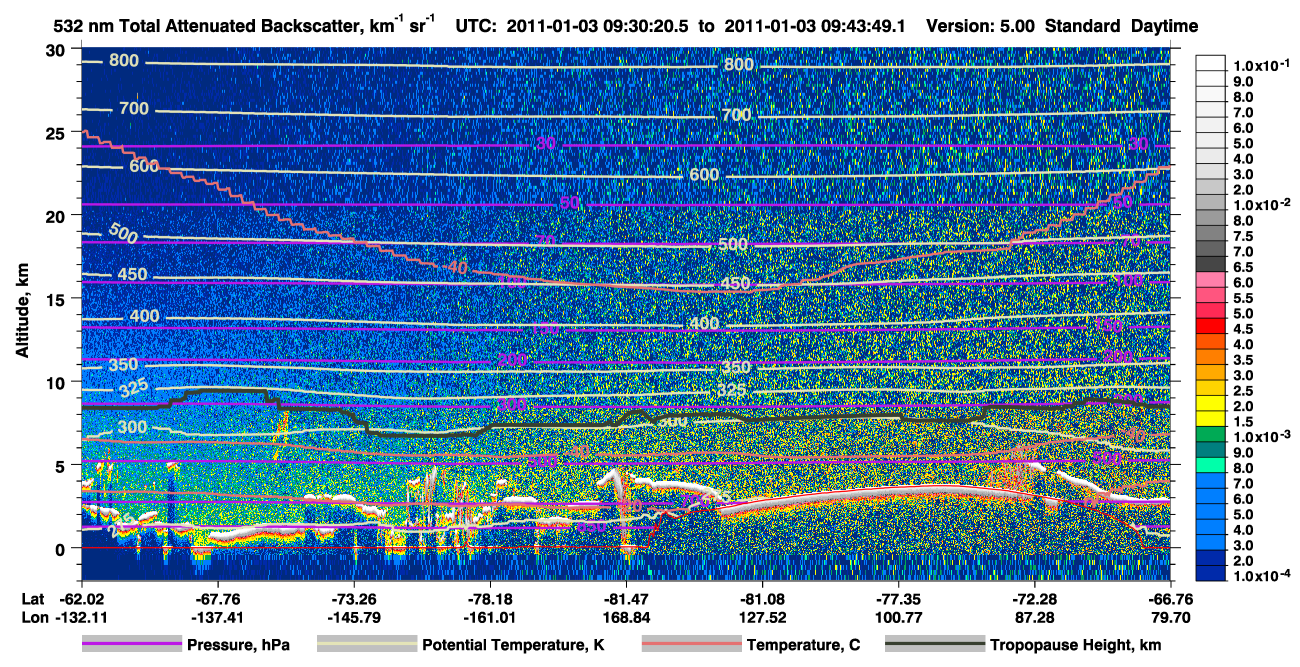Click longitude value 79.70
The height and width of the screenshot is (667, 1300).
[x=1171, y=618]
